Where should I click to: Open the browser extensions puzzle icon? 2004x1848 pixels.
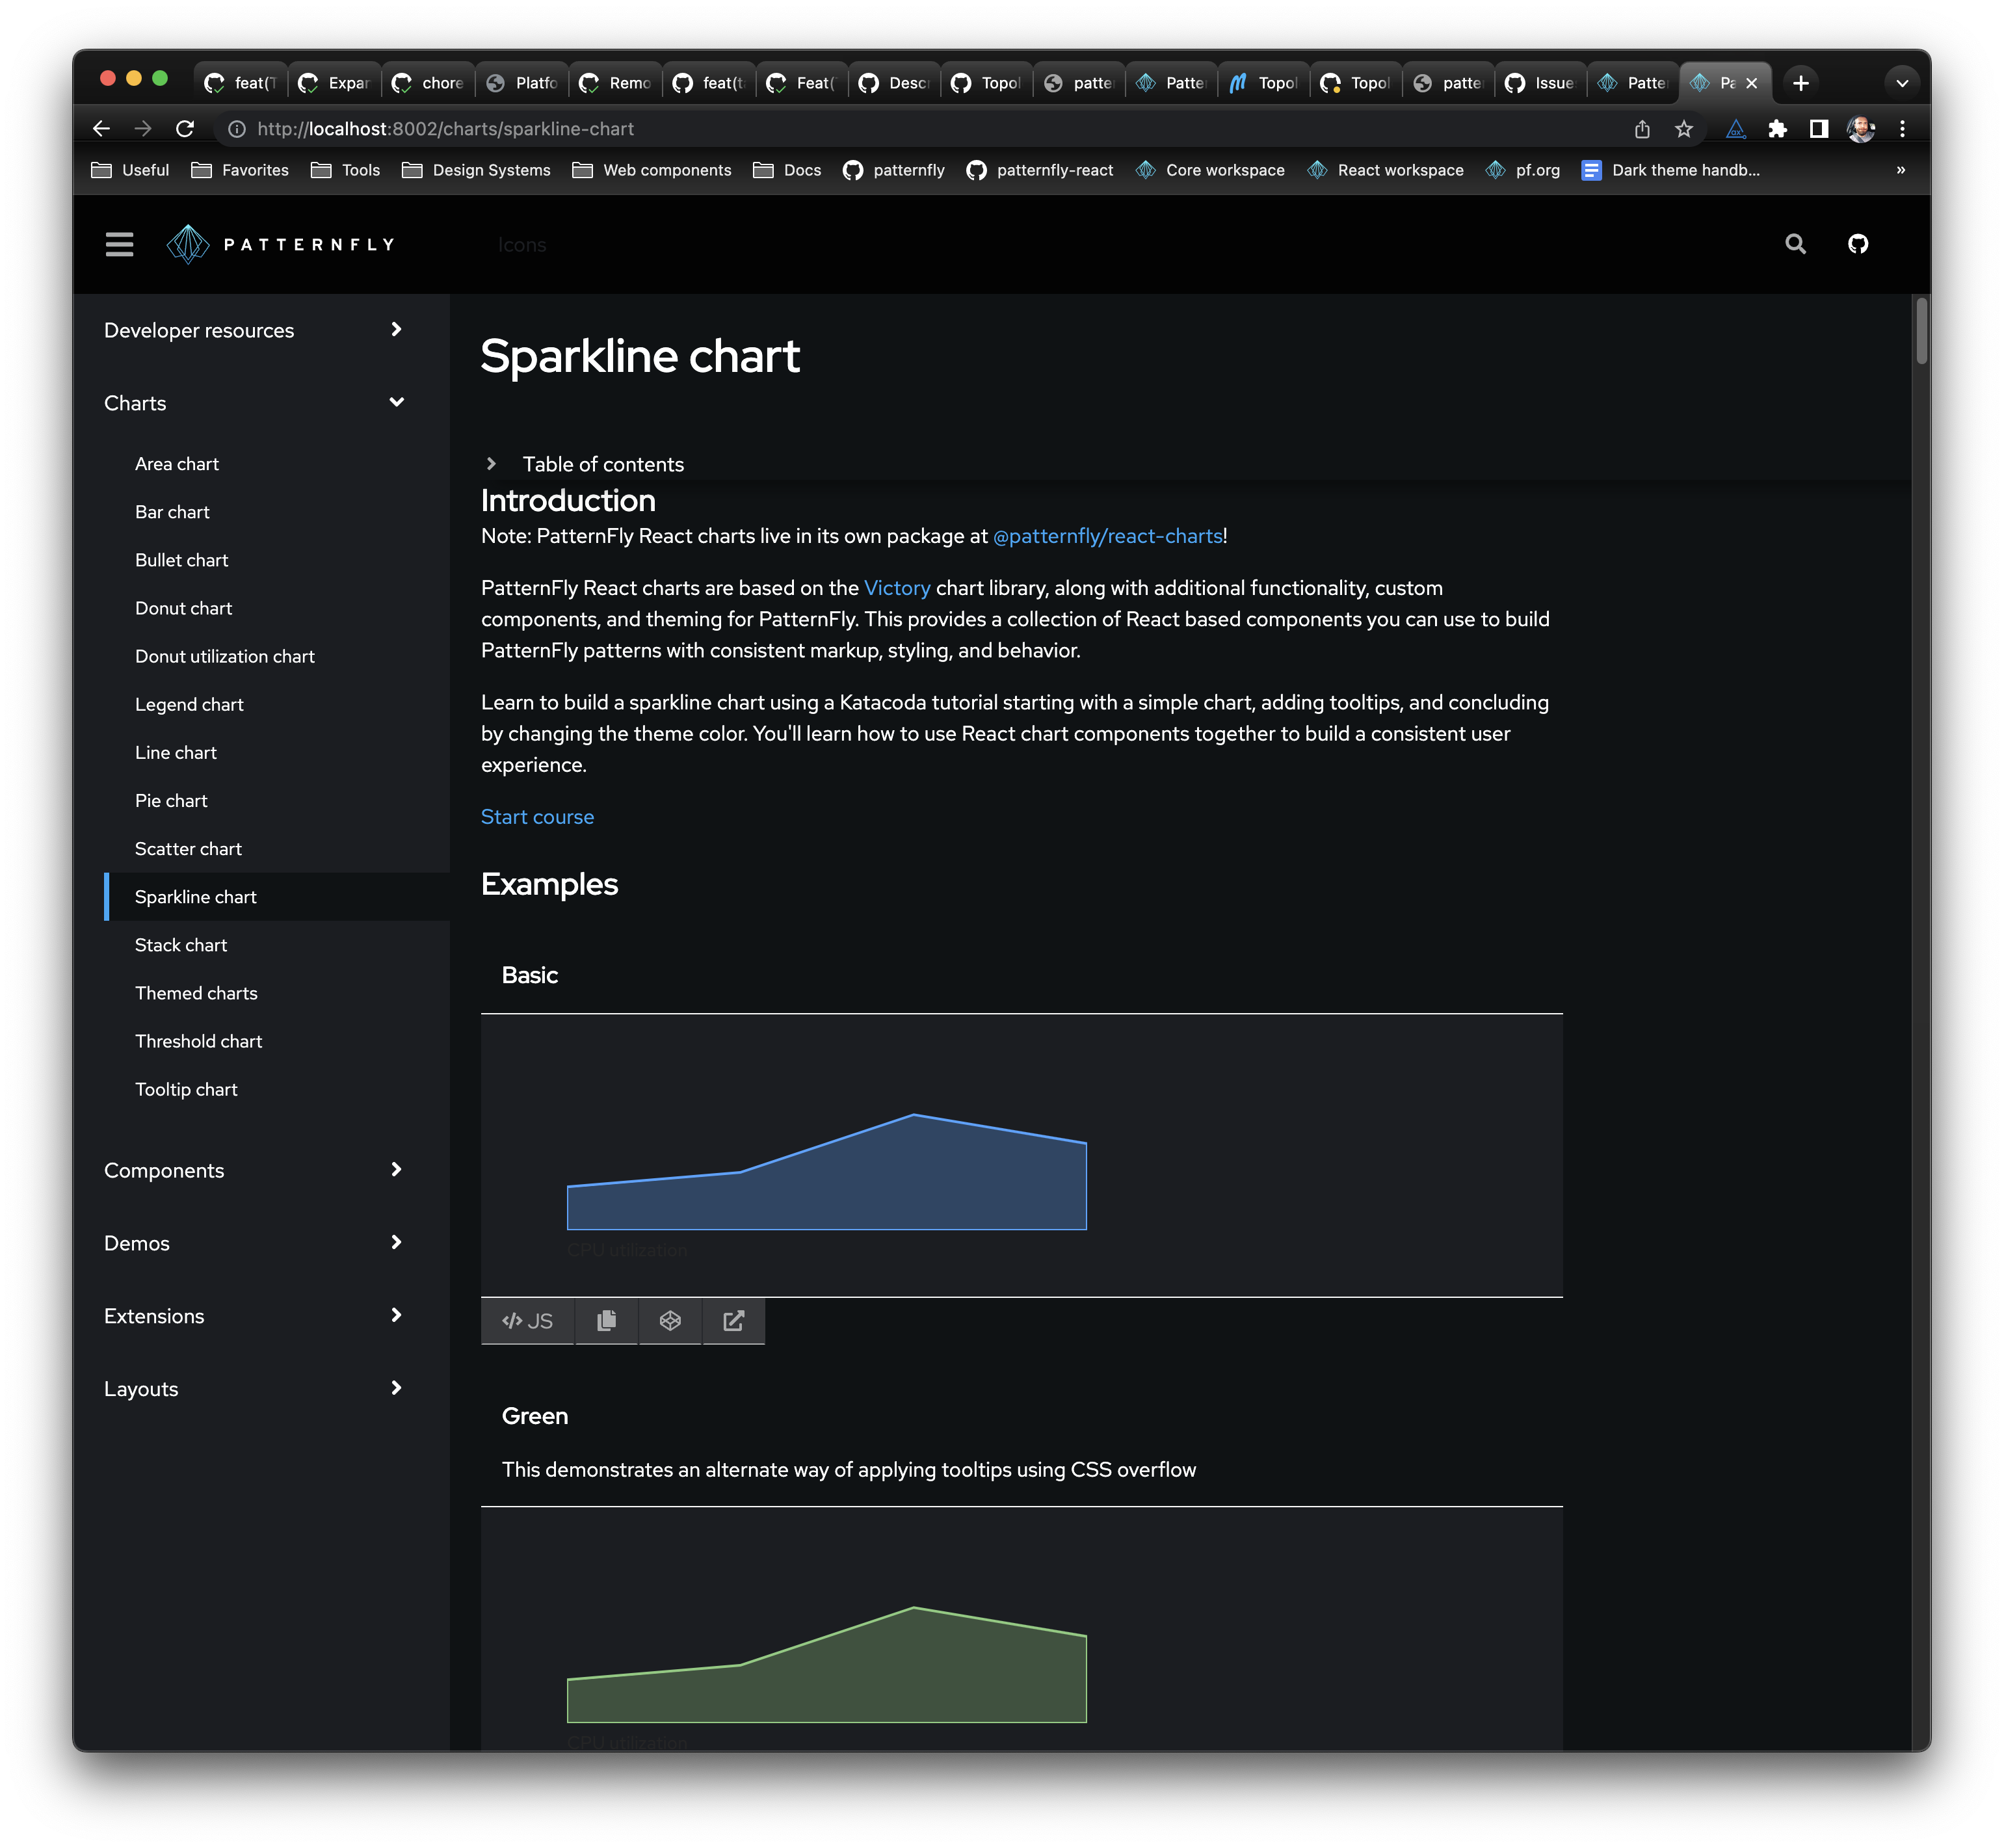(1777, 129)
